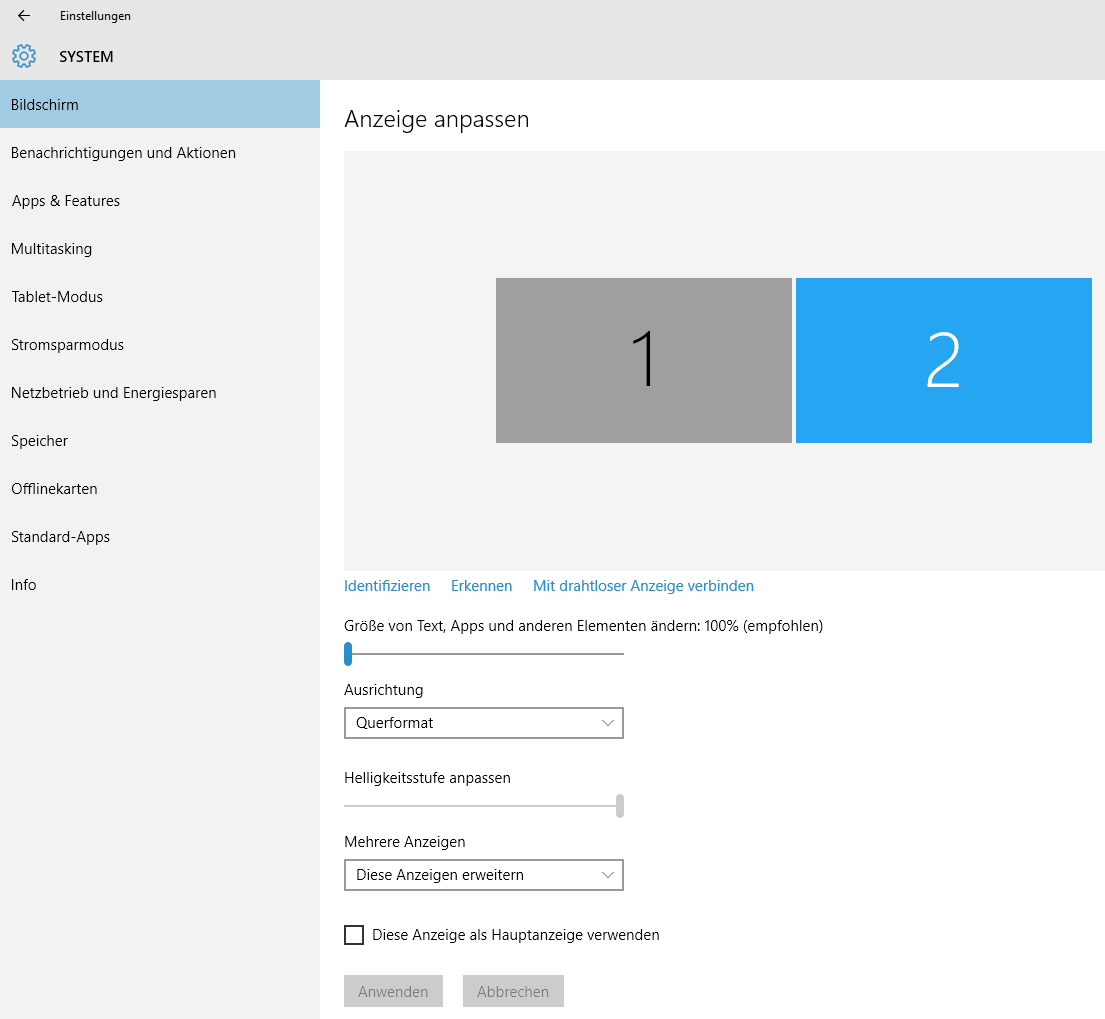Open the Multitasking settings page

pyautogui.click(x=51, y=248)
